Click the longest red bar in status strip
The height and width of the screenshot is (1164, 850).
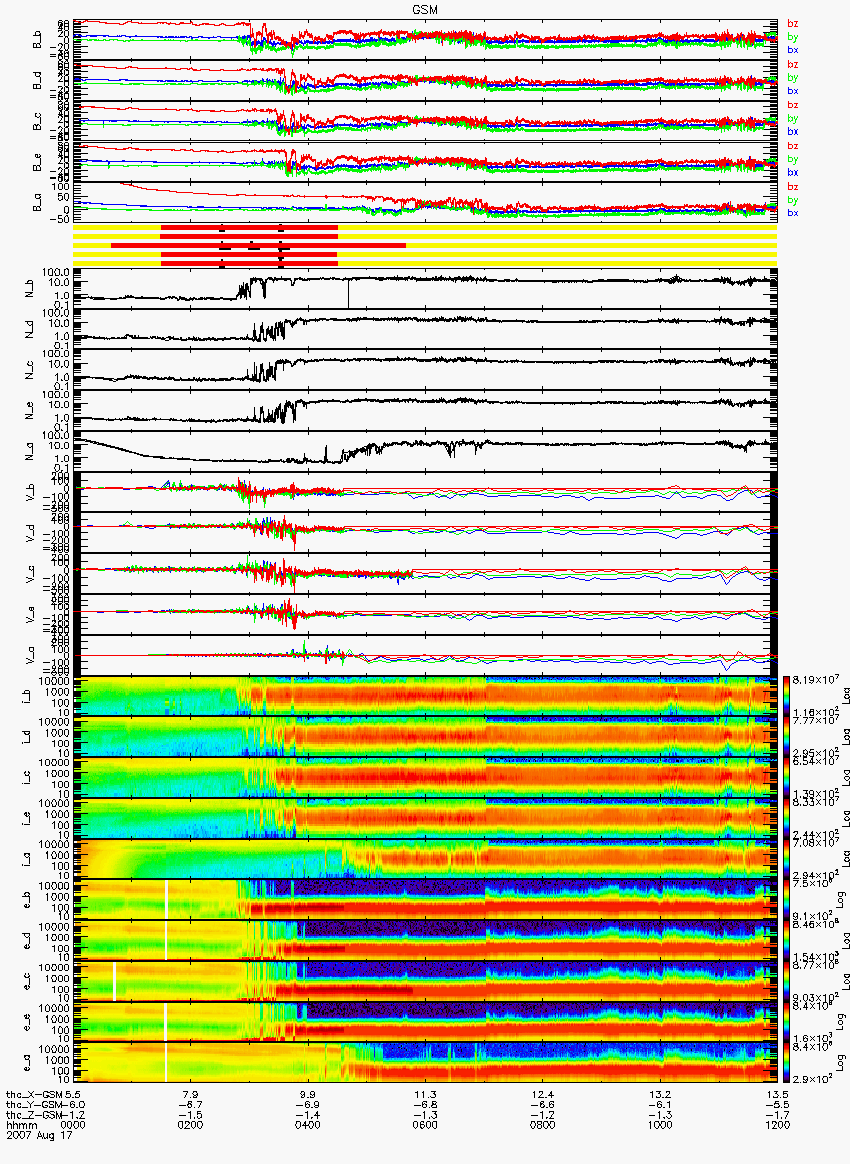click(258, 245)
